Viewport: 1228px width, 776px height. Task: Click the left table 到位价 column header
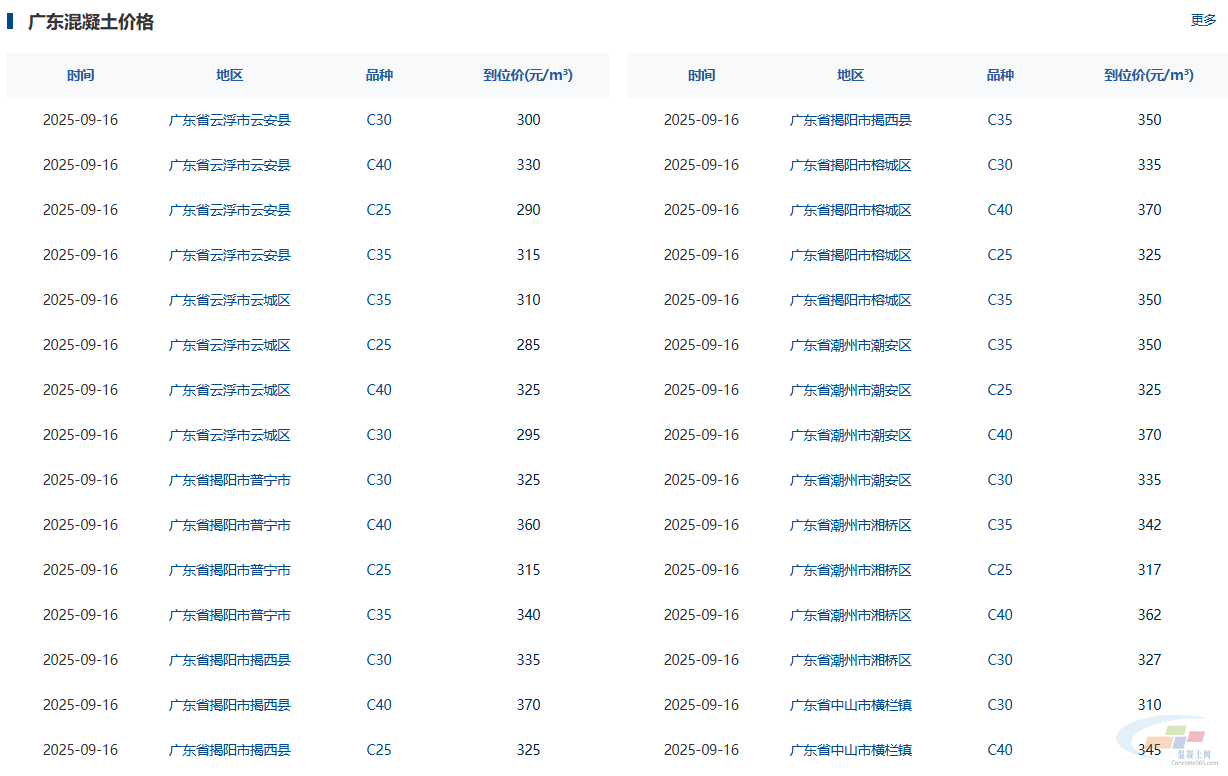pos(528,75)
